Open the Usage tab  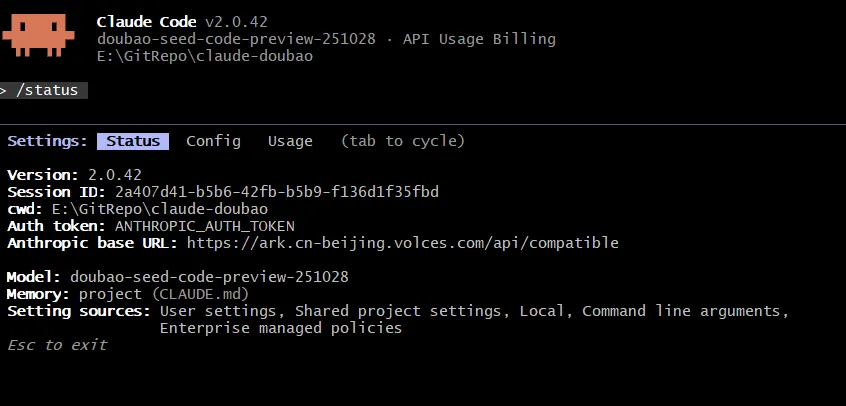pos(290,141)
